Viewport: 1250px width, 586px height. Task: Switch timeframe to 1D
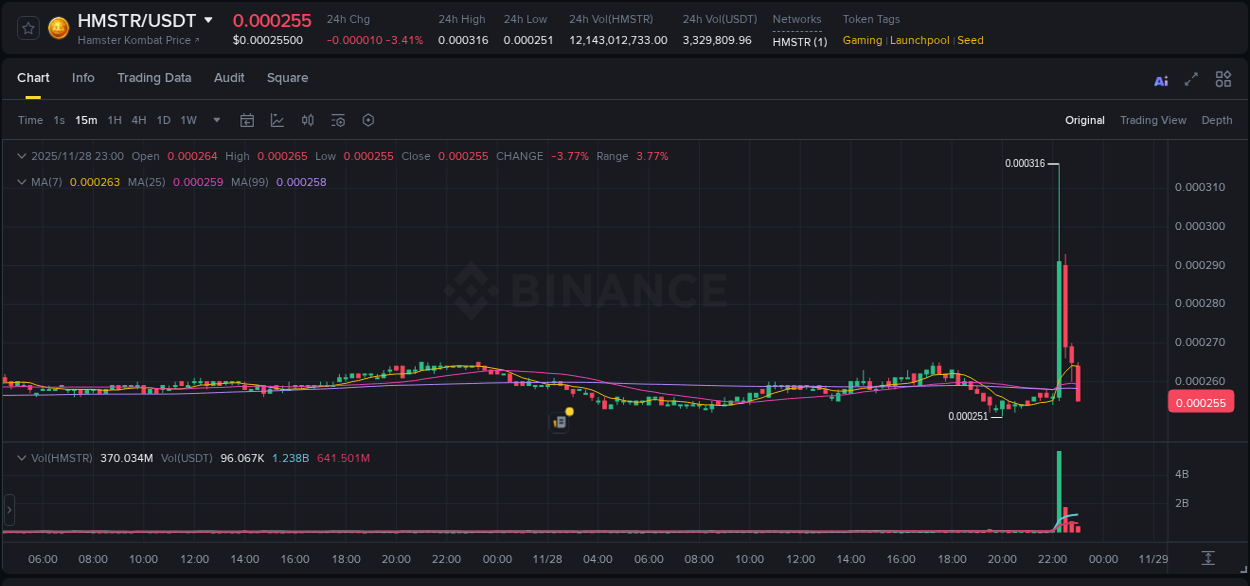click(x=163, y=120)
